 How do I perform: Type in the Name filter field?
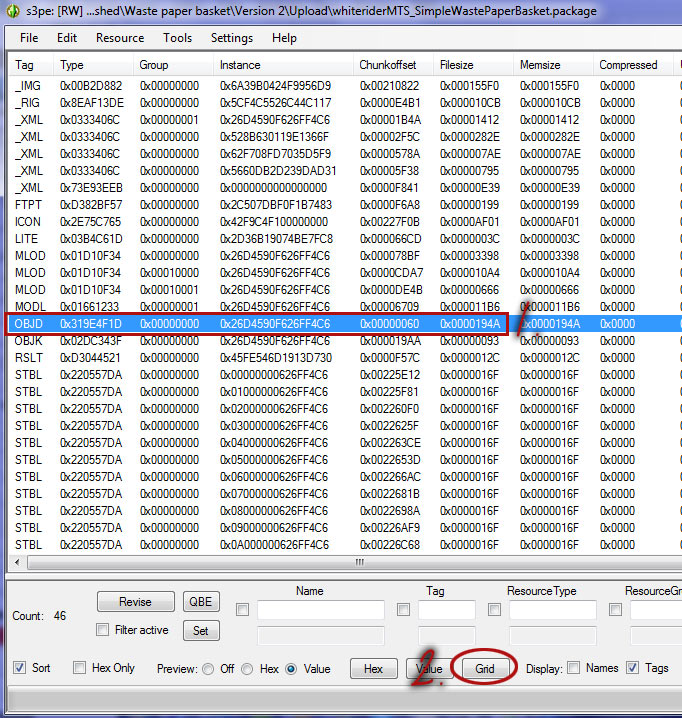pos(320,610)
